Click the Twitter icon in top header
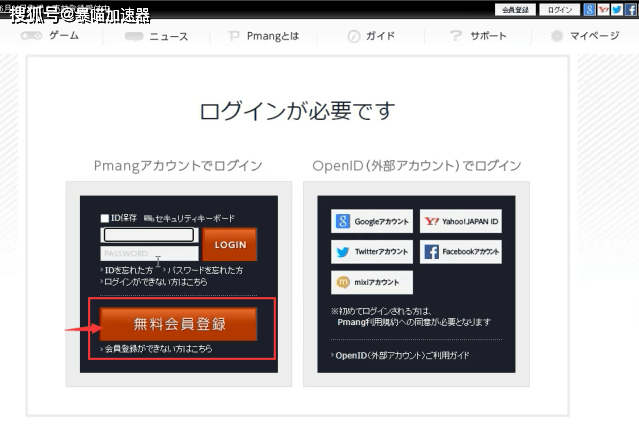 coord(617,9)
